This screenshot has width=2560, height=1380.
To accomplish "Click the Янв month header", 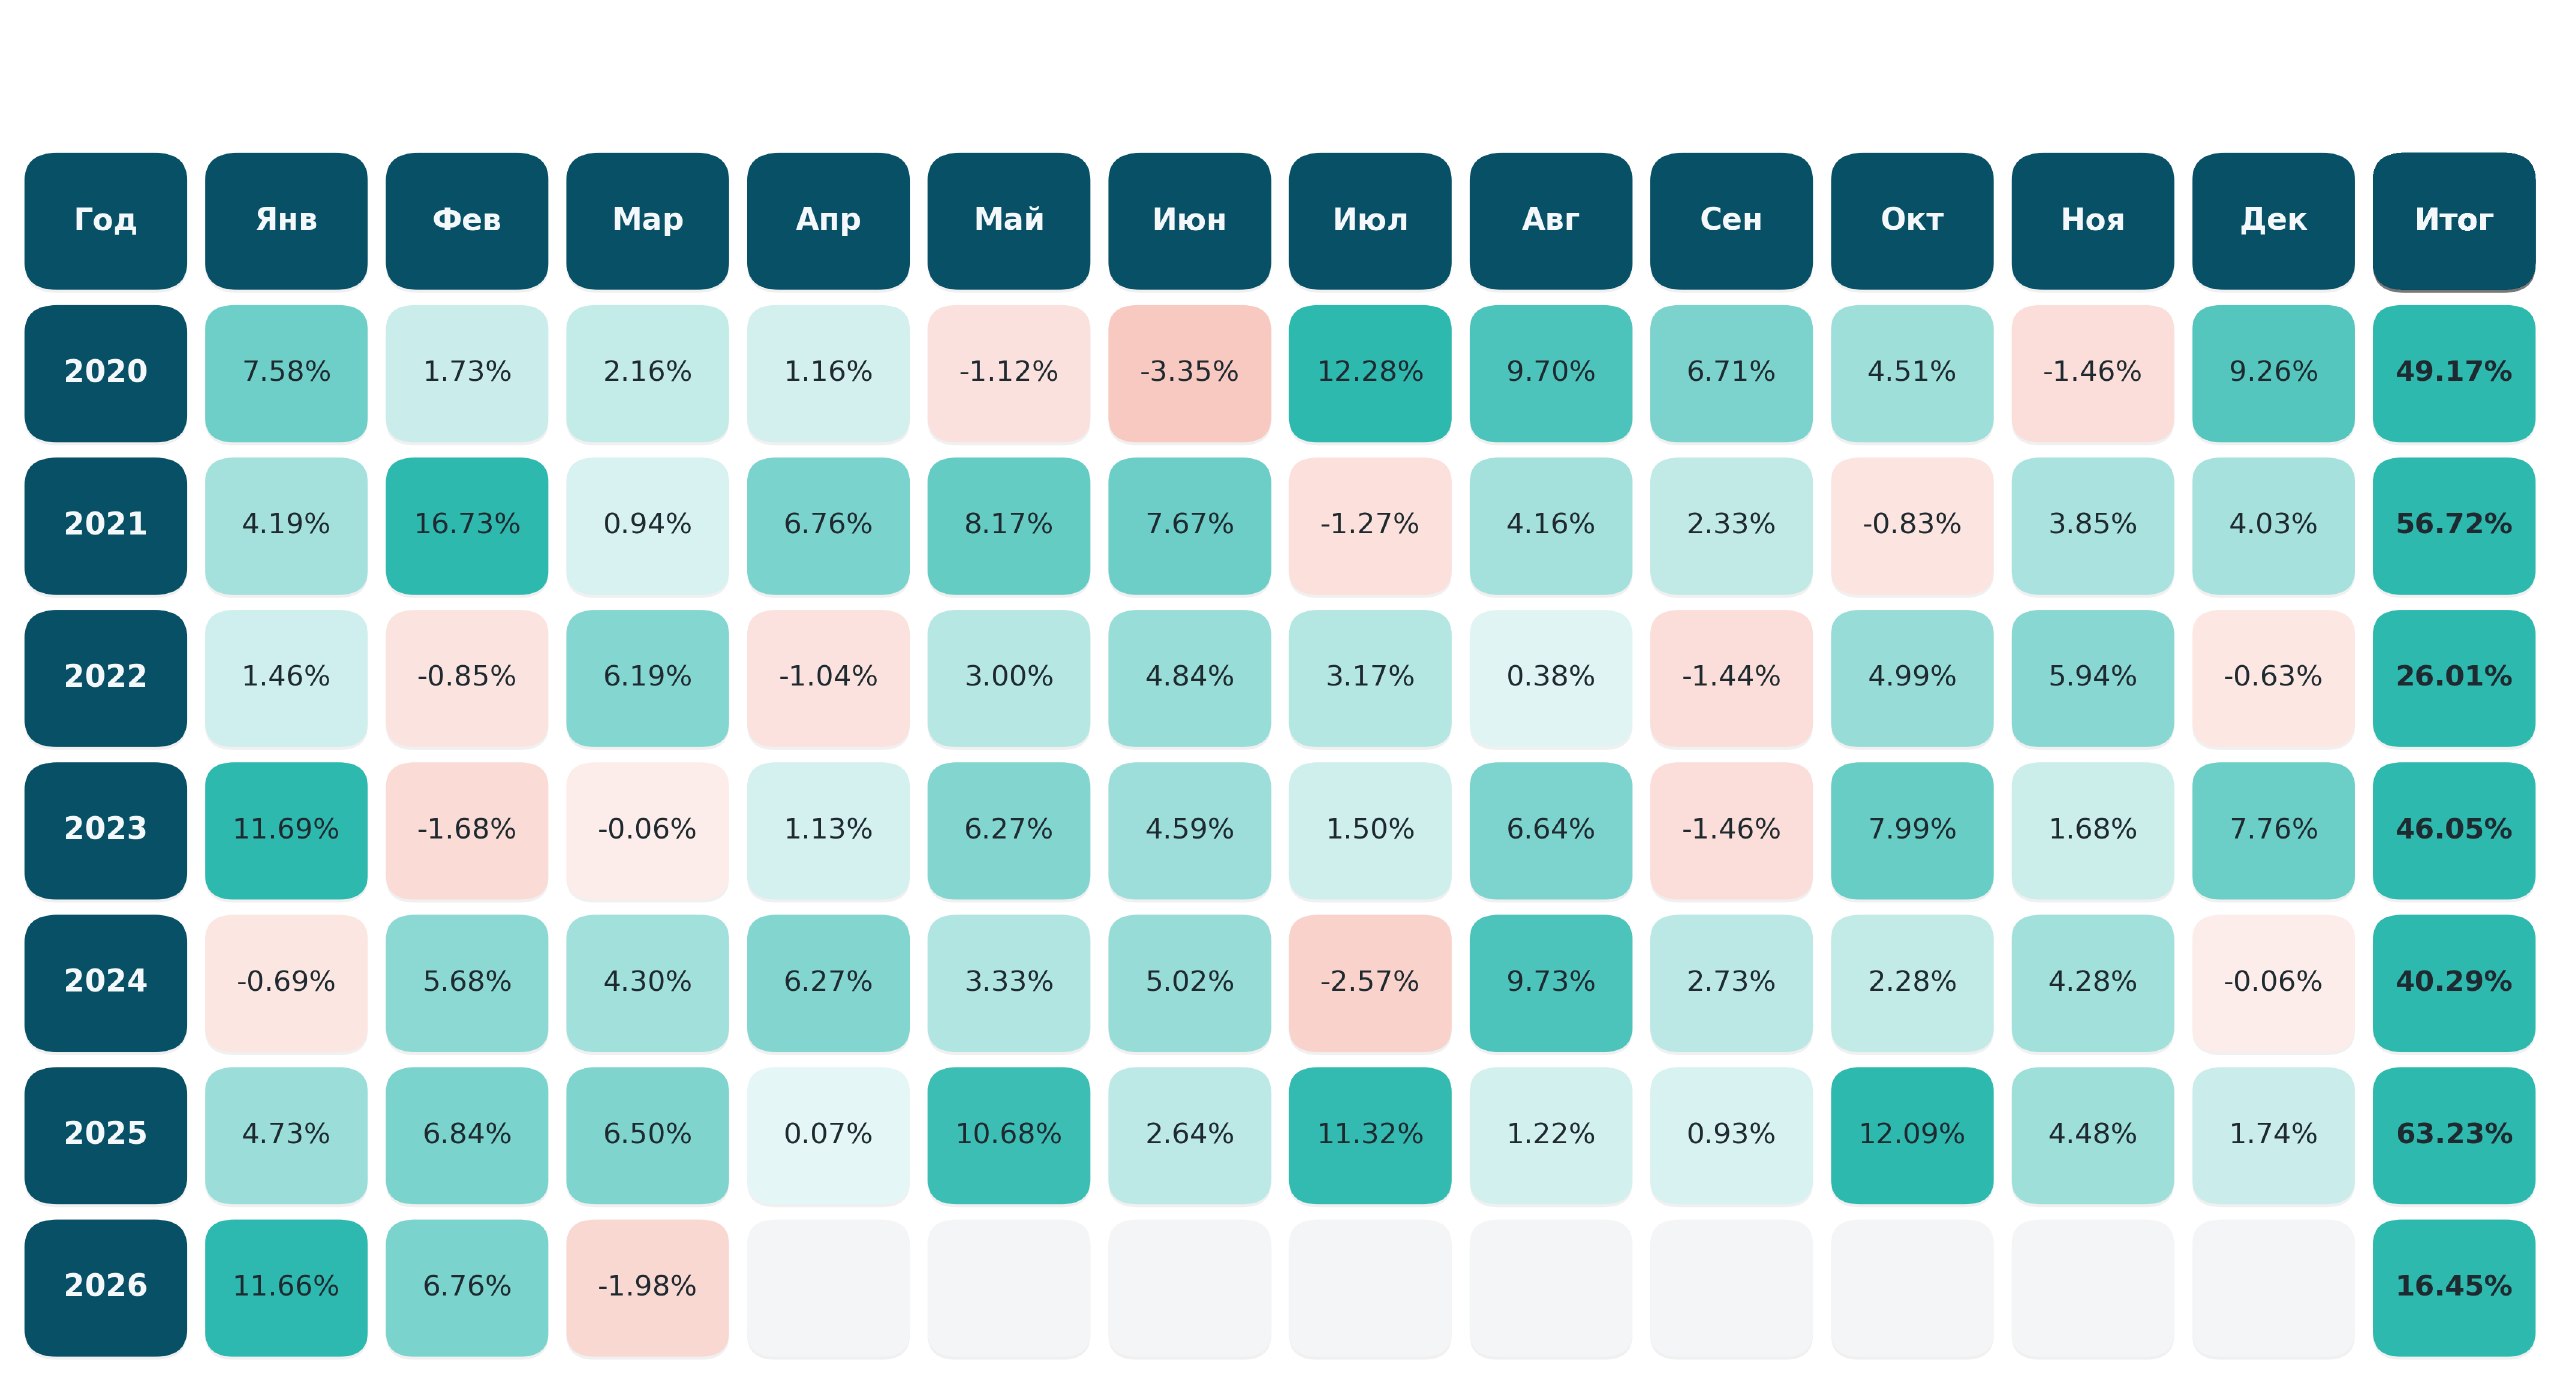I will [286, 220].
